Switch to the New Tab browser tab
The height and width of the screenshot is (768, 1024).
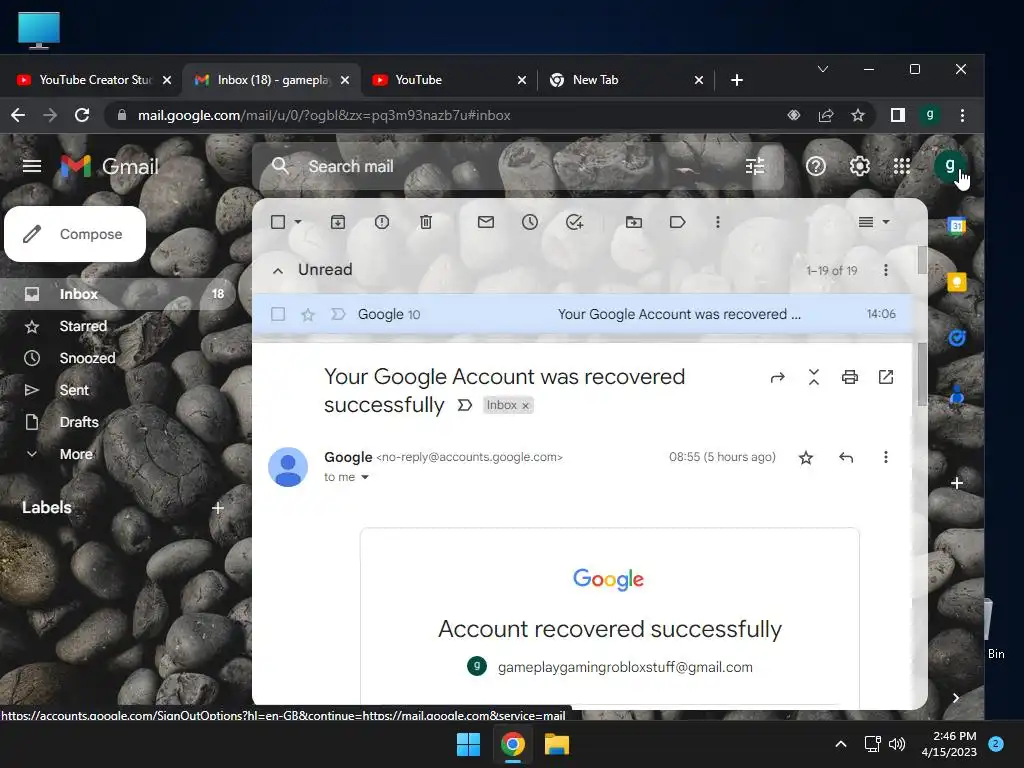626,80
